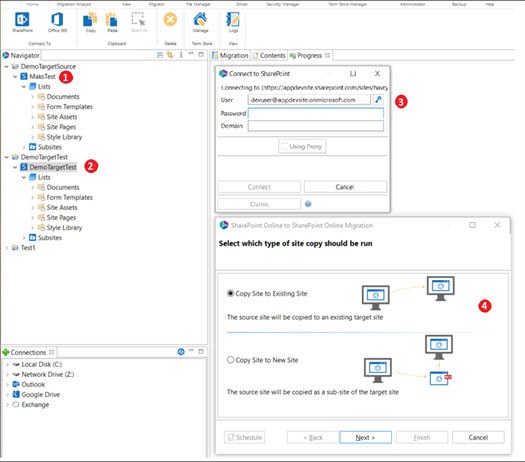Click Cancel in migration wizard
The image size is (525, 462).
pos(478,437)
